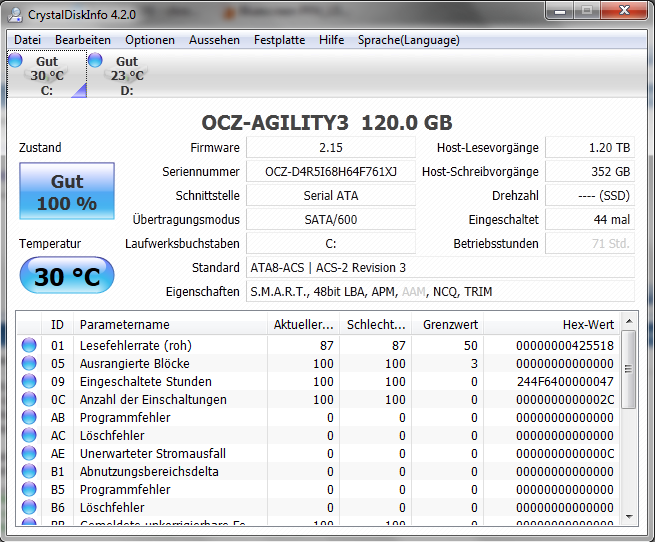
Task: Click the Grenzwert value 50
Action: coord(470,346)
